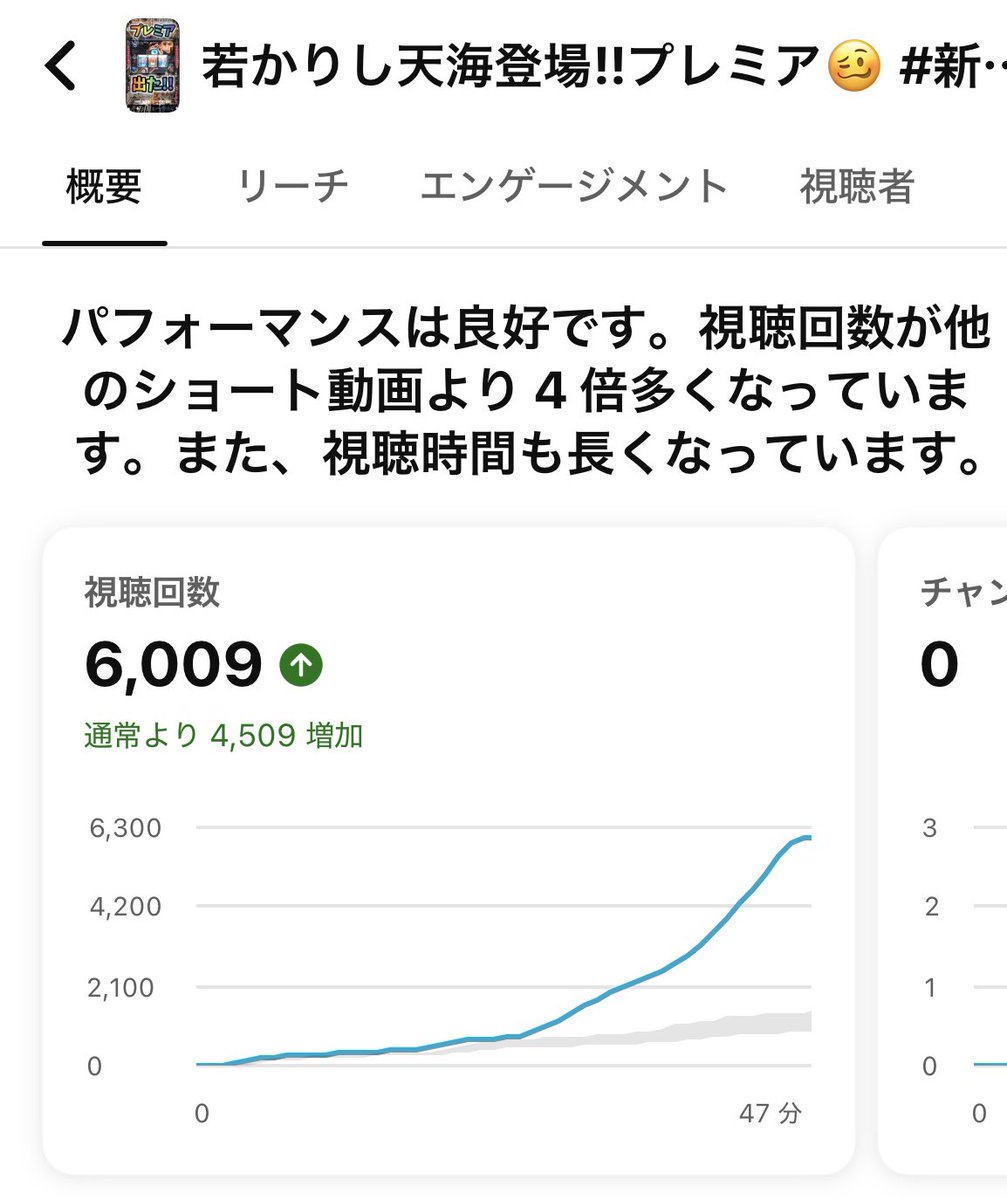The image size is (1007, 1200).
Task: Tap the 2,100 gridline label
Action: click(123, 987)
